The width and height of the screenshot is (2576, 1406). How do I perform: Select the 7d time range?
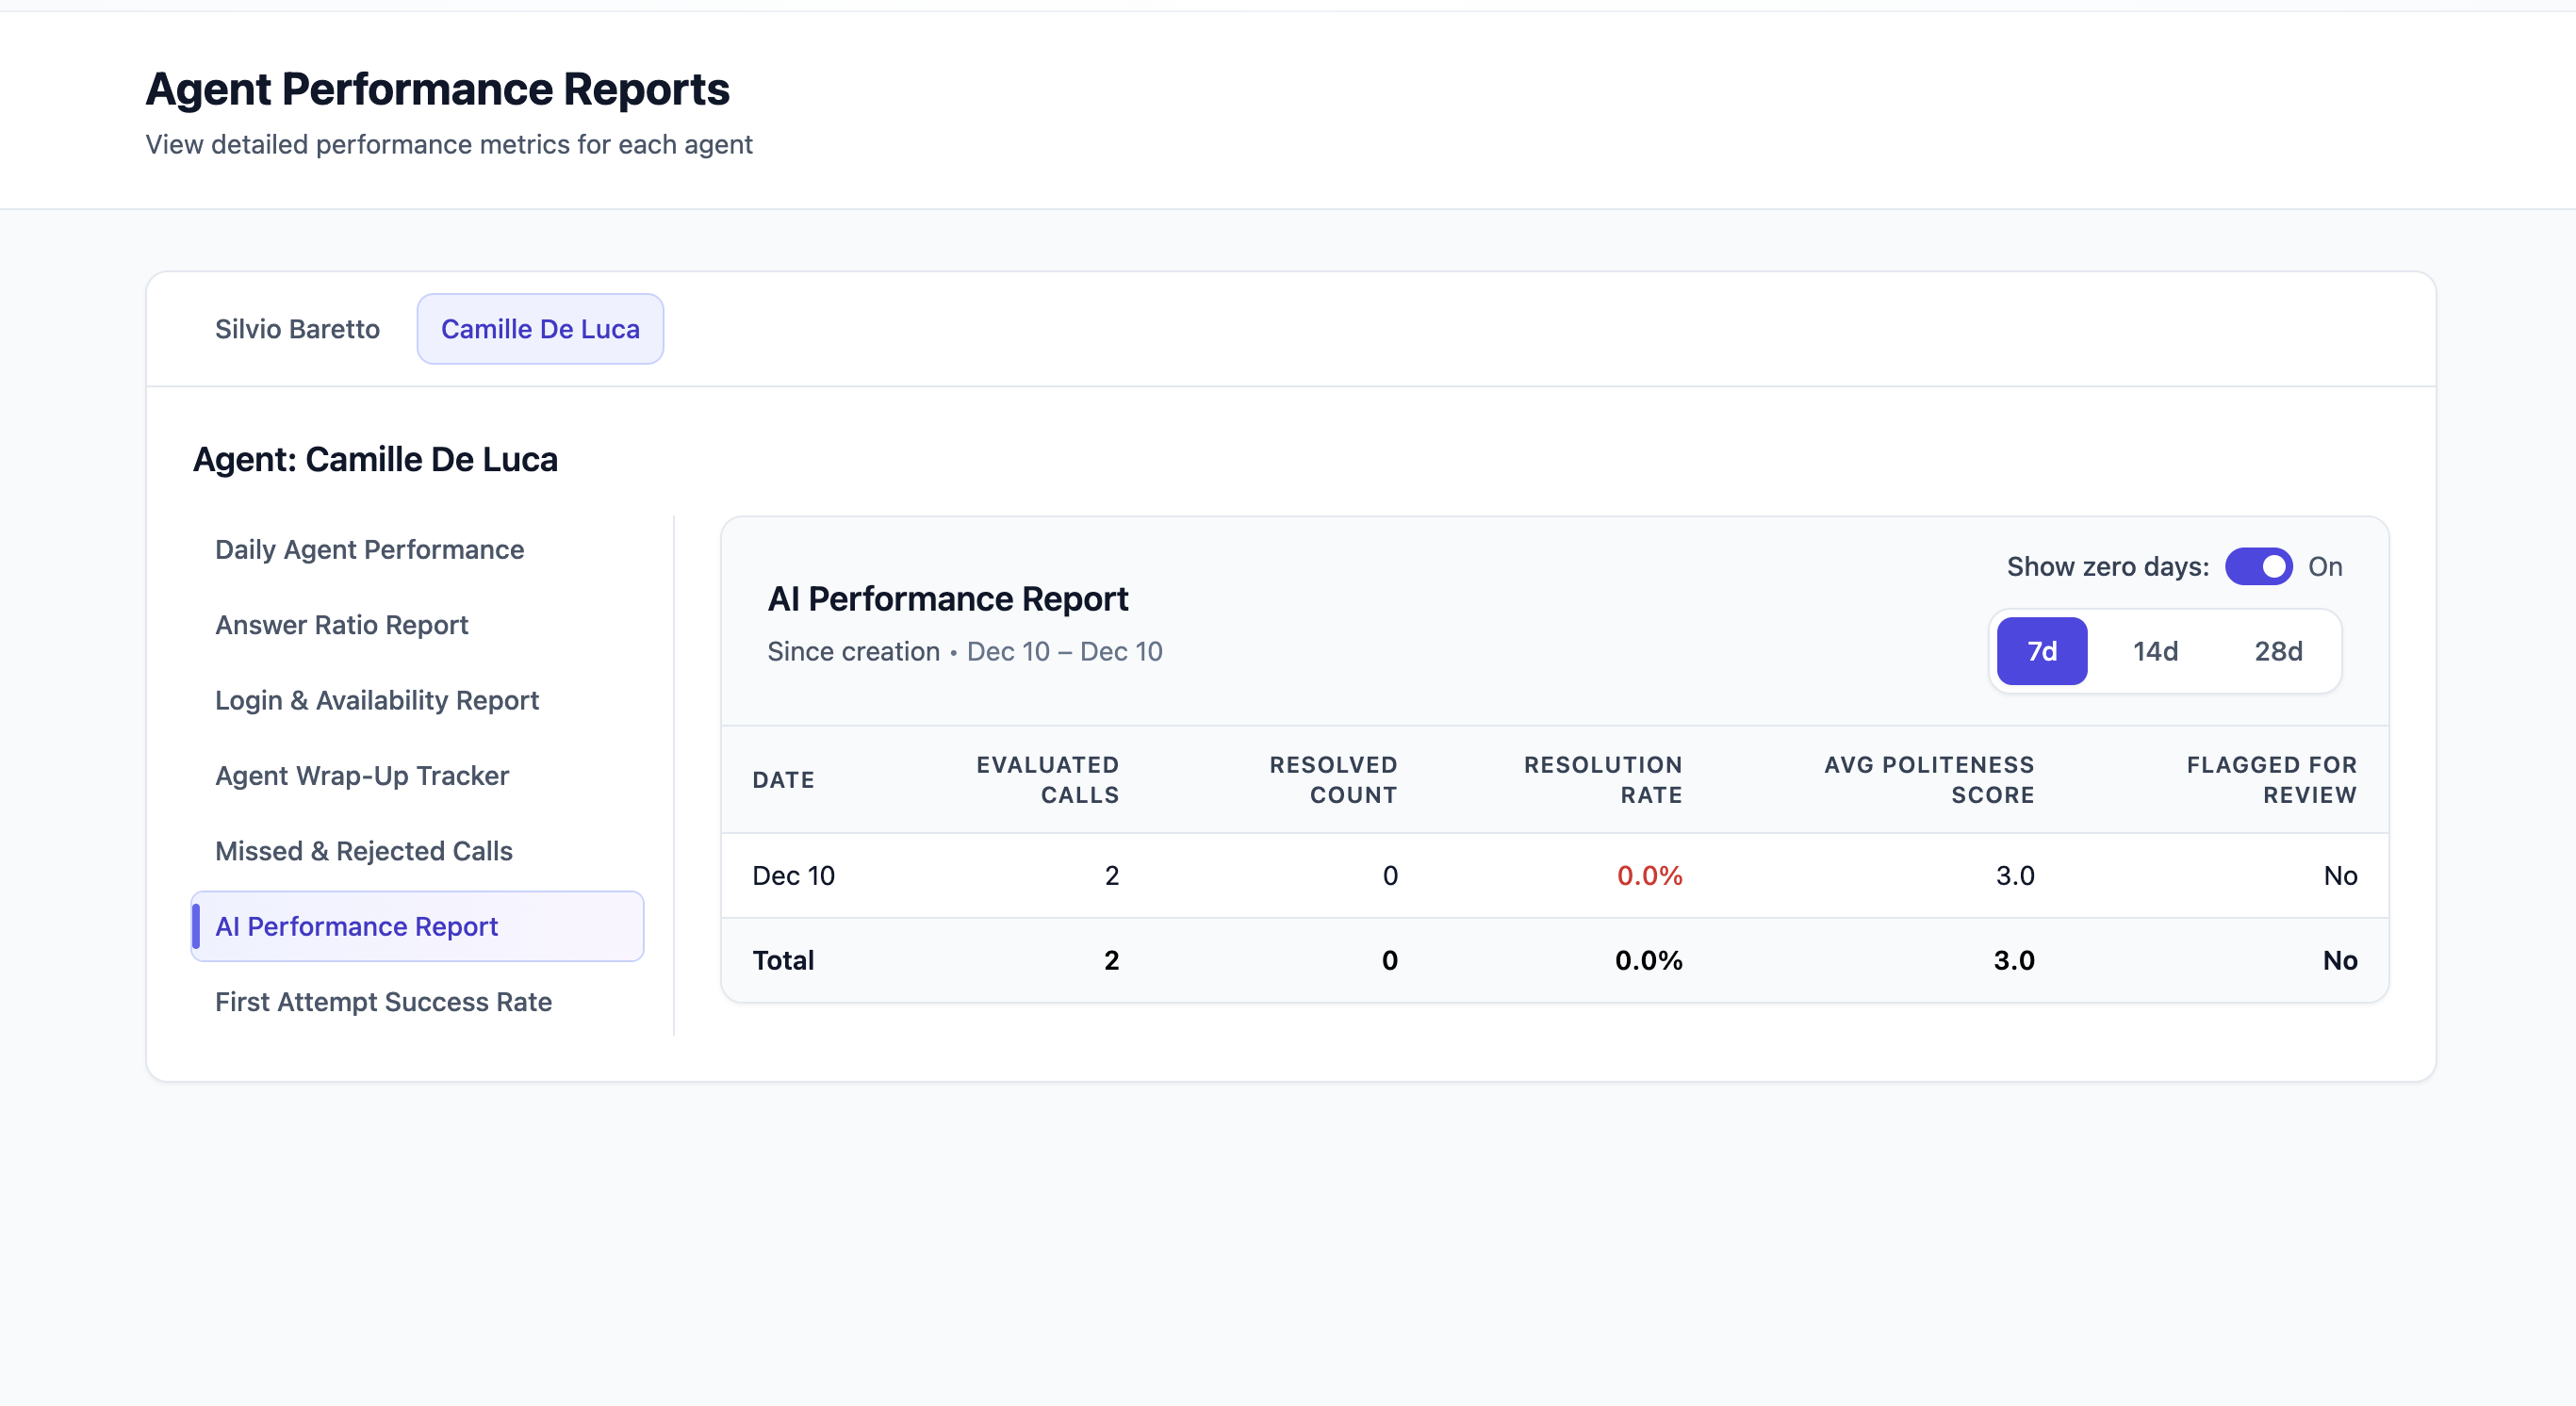[x=2041, y=651]
